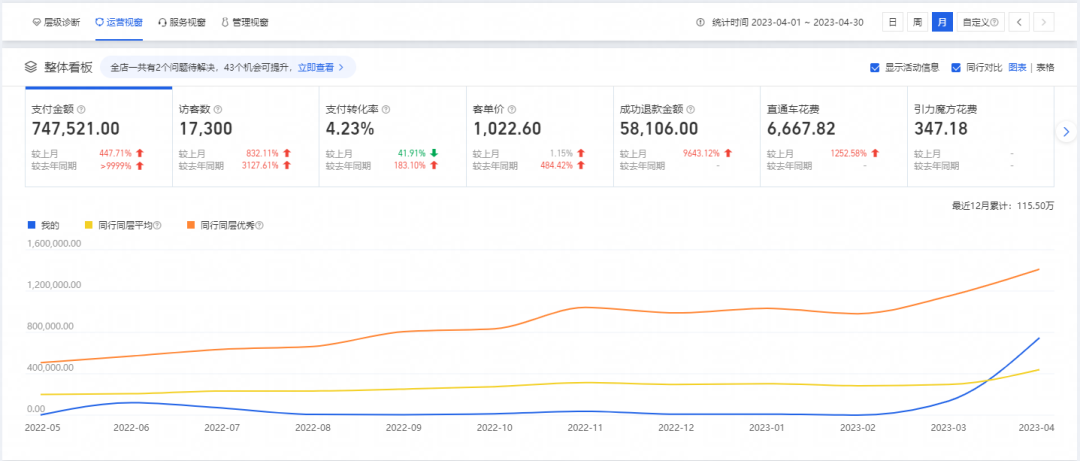Click the blue 我的 legend color swatch
1080x461 pixels.
tap(29, 225)
